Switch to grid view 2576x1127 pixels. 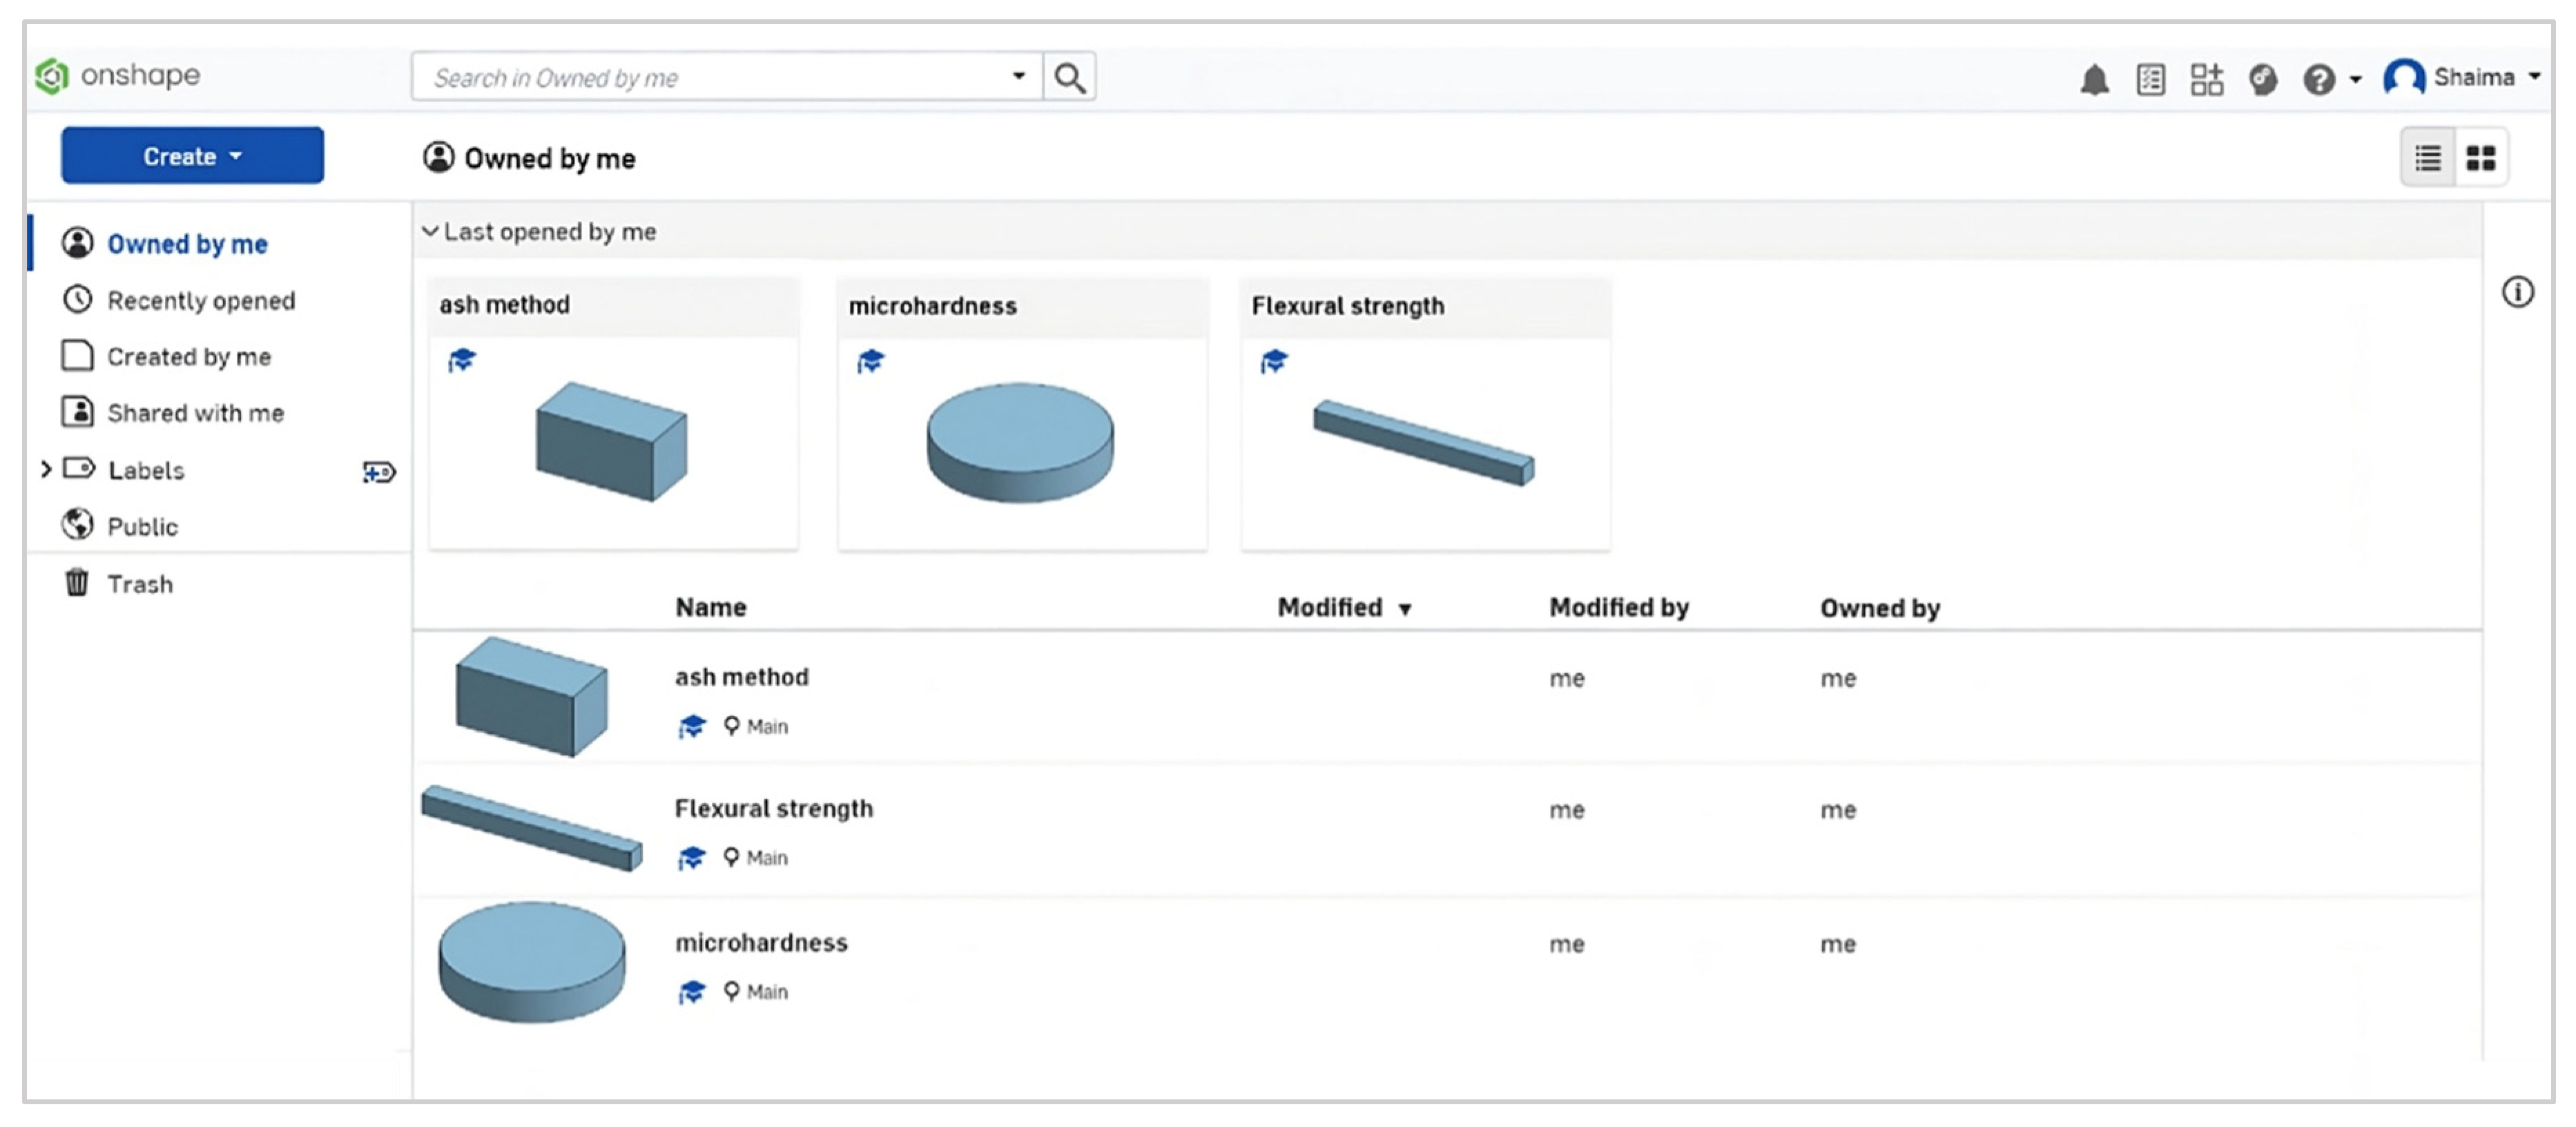point(2480,158)
